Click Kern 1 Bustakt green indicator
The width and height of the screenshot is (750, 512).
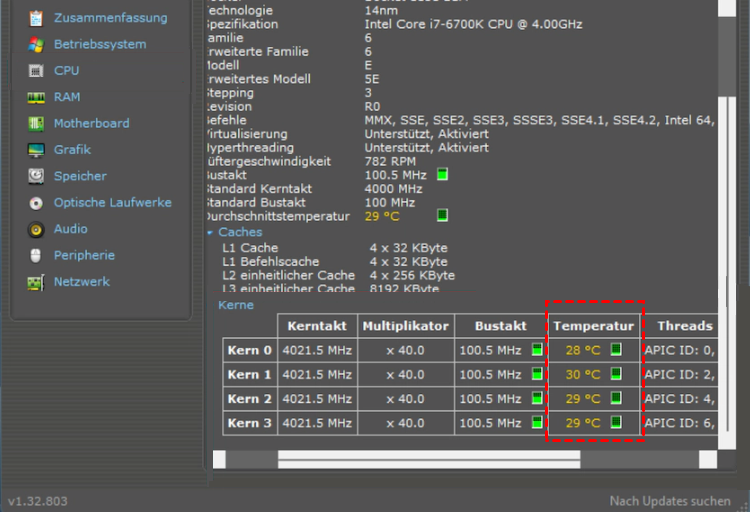[x=537, y=374]
